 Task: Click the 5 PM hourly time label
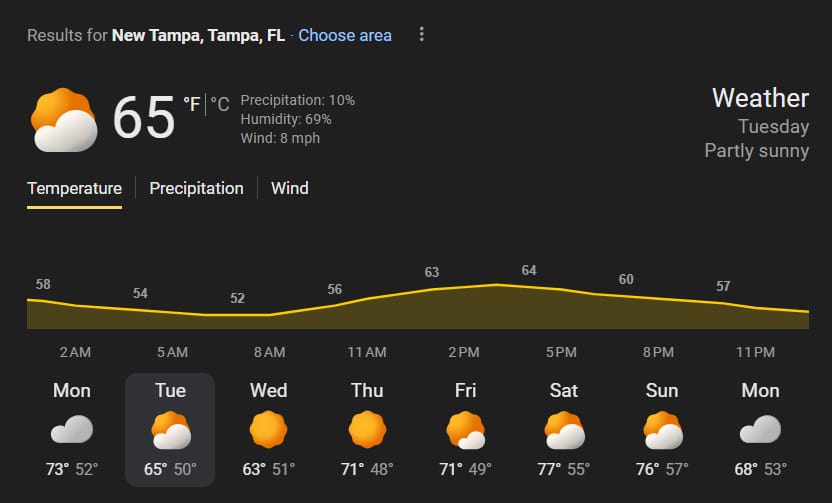[x=561, y=352]
